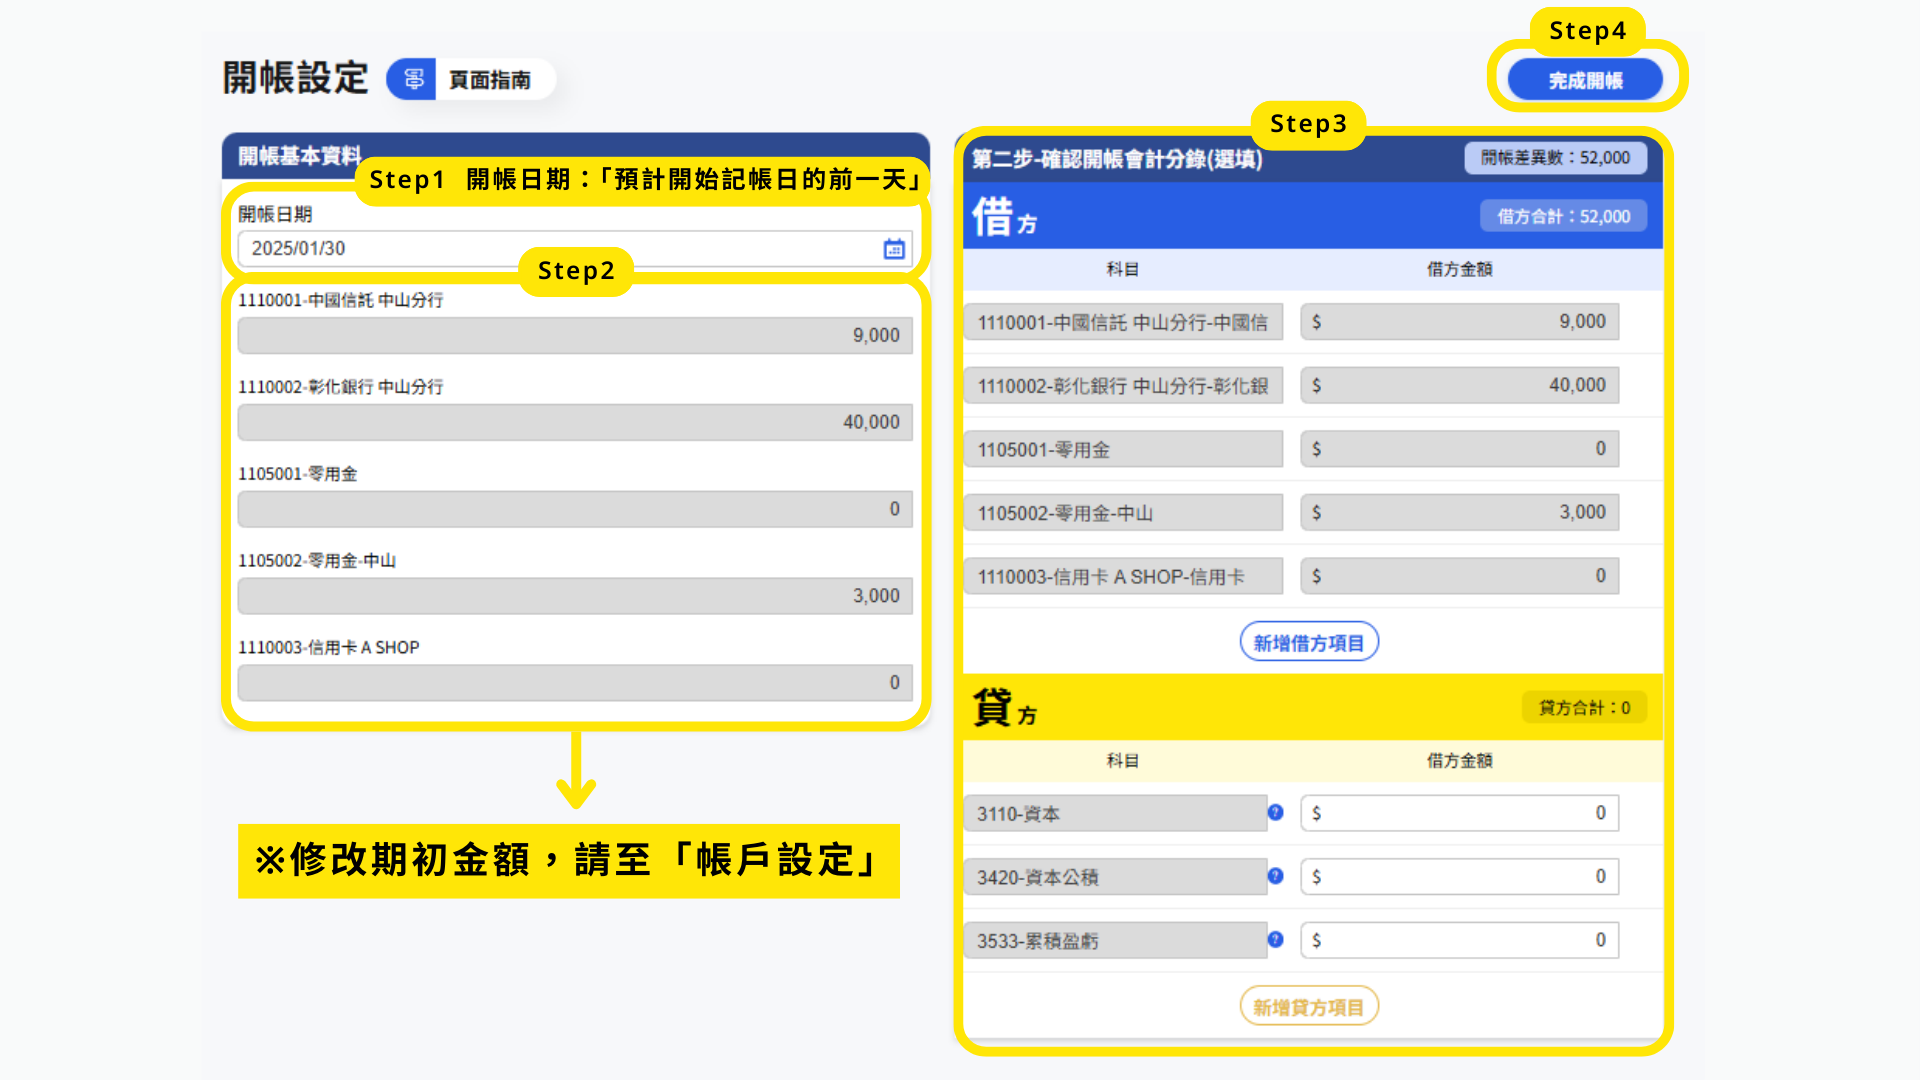
Task: Click amount field for 3110-資本
Action: pyautogui.click(x=1458, y=813)
